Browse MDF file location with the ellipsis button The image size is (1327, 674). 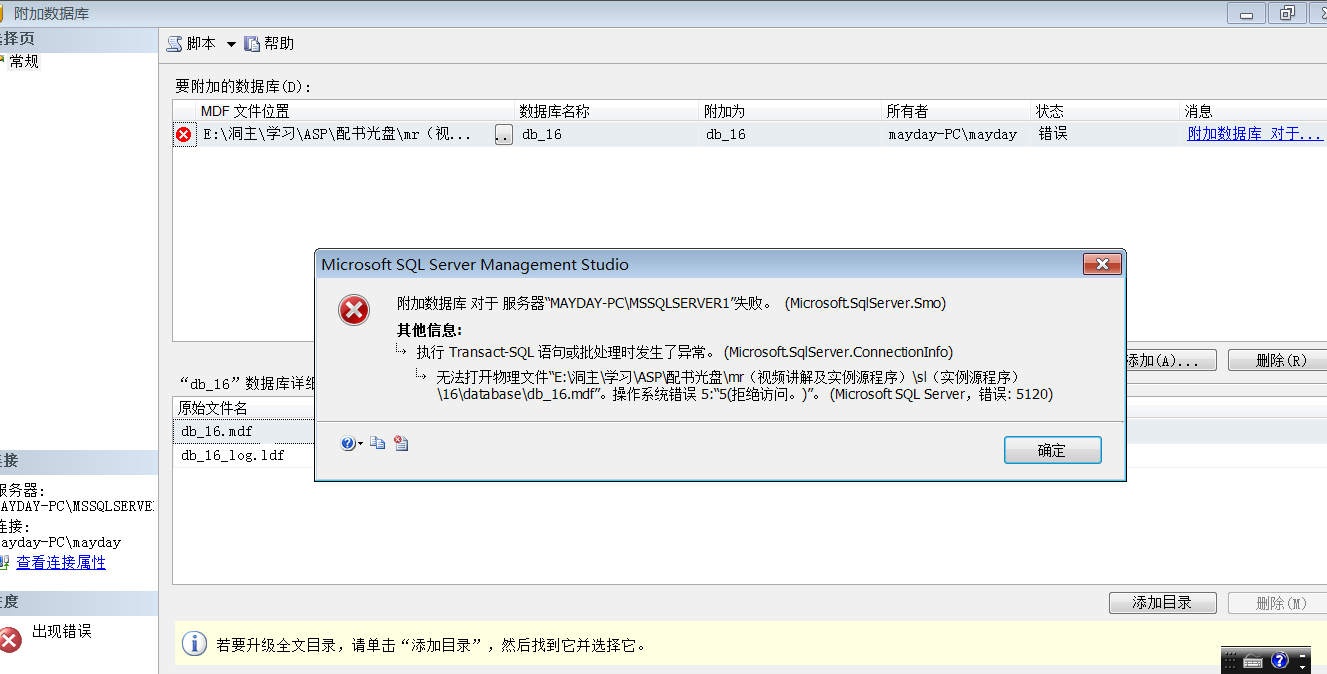click(504, 134)
